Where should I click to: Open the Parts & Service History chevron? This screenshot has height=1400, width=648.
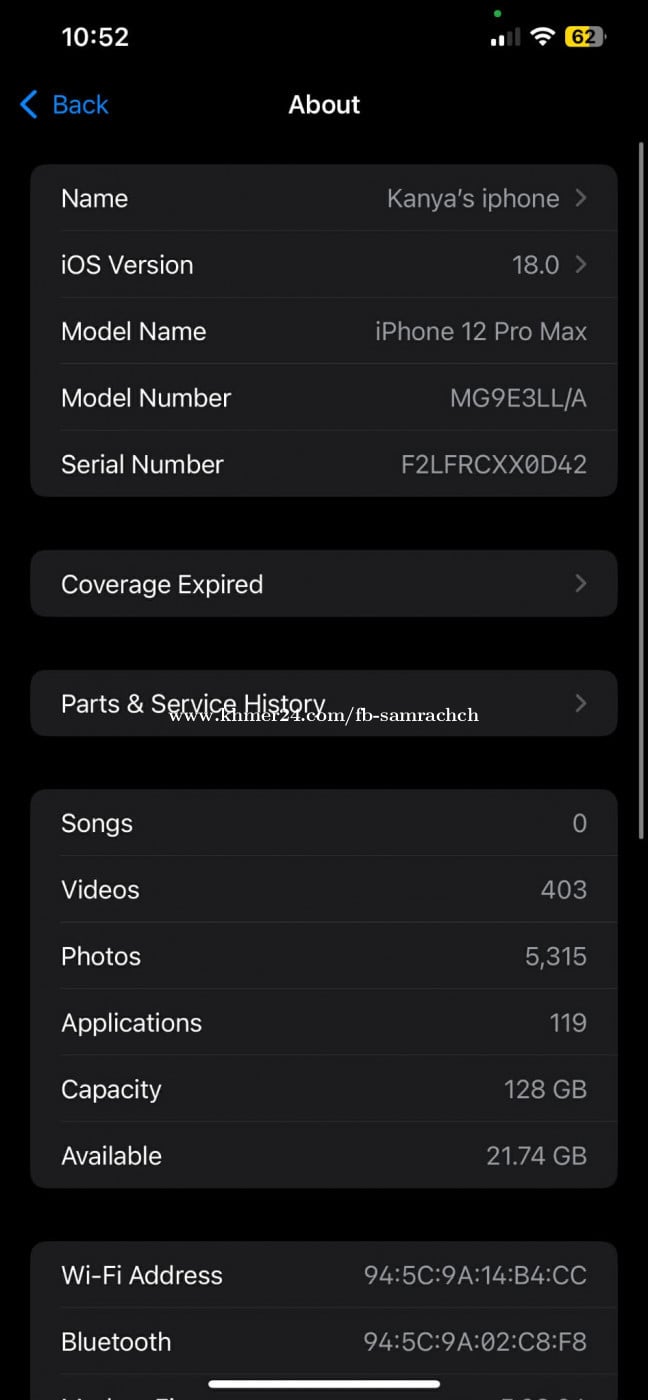pyautogui.click(x=581, y=704)
